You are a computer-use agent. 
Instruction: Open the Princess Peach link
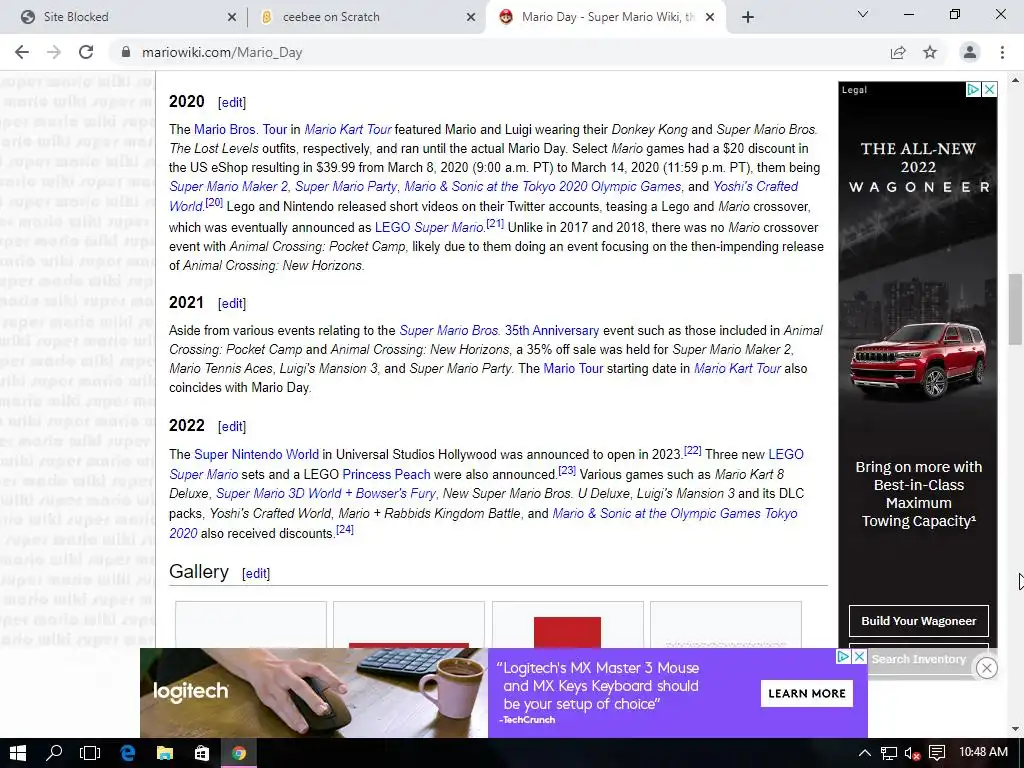click(x=386, y=475)
